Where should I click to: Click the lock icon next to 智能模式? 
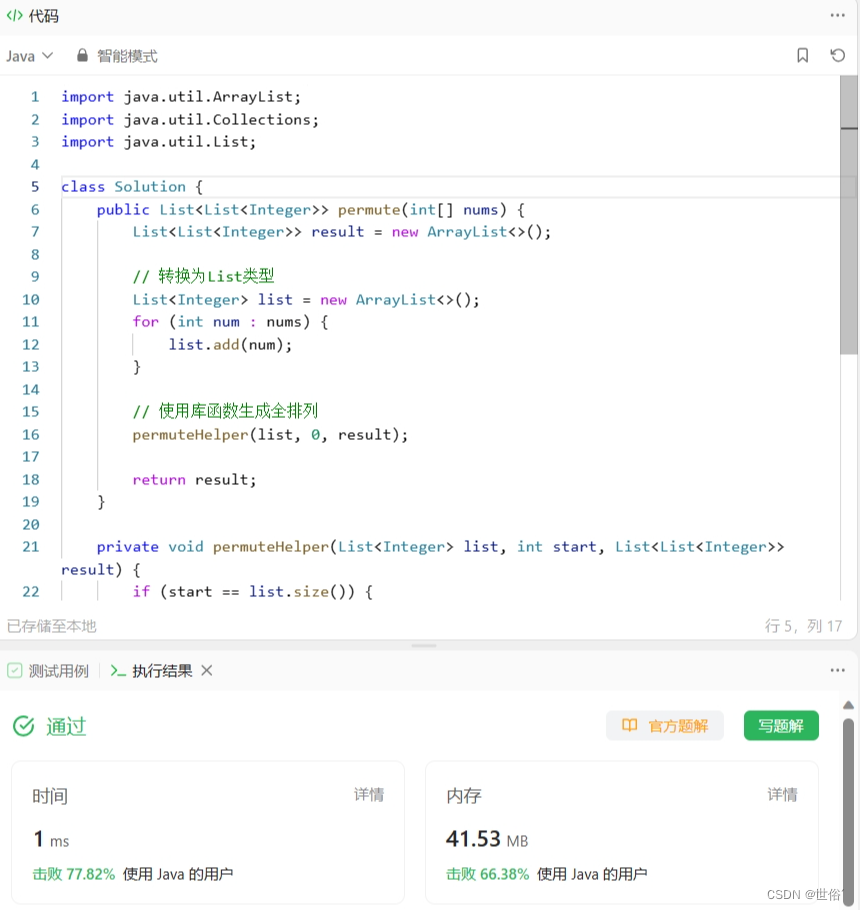(82, 56)
